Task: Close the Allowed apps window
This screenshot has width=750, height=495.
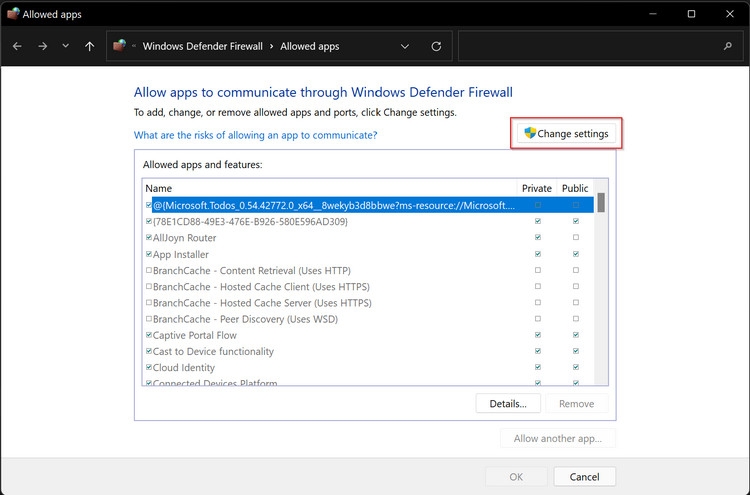Action: (730, 14)
